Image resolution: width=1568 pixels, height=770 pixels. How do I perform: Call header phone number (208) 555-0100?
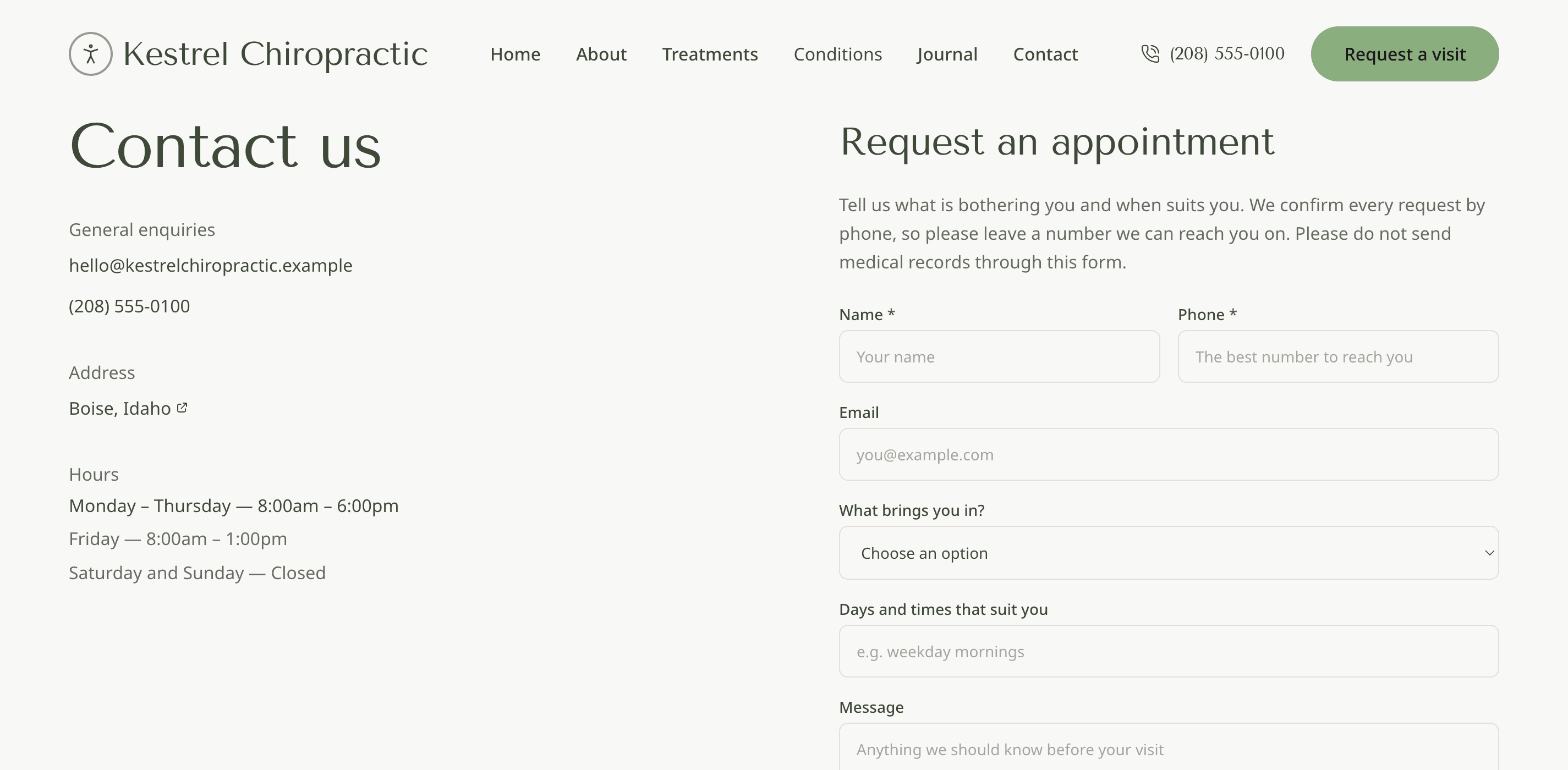[1227, 54]
